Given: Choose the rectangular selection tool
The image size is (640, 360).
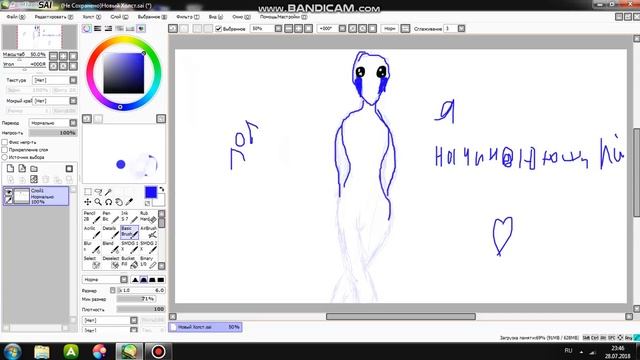Looking at the screenshot, I should tap(88, 191).
